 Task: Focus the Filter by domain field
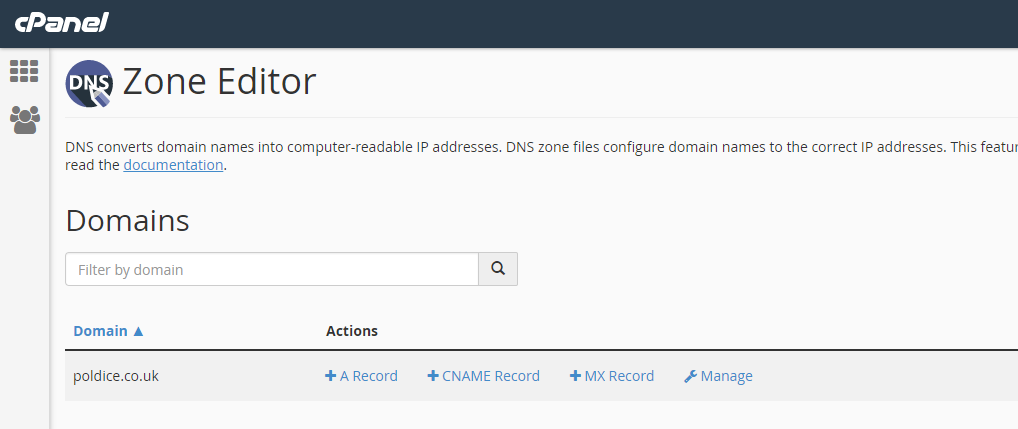pos(272,269)
